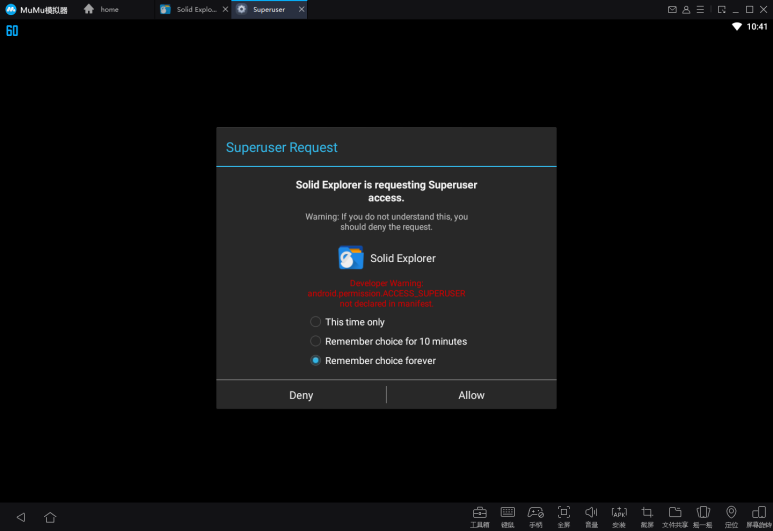Click the Superuser Request title
Viewport: 773px width, 531px height.
click(x=281, y=147)
